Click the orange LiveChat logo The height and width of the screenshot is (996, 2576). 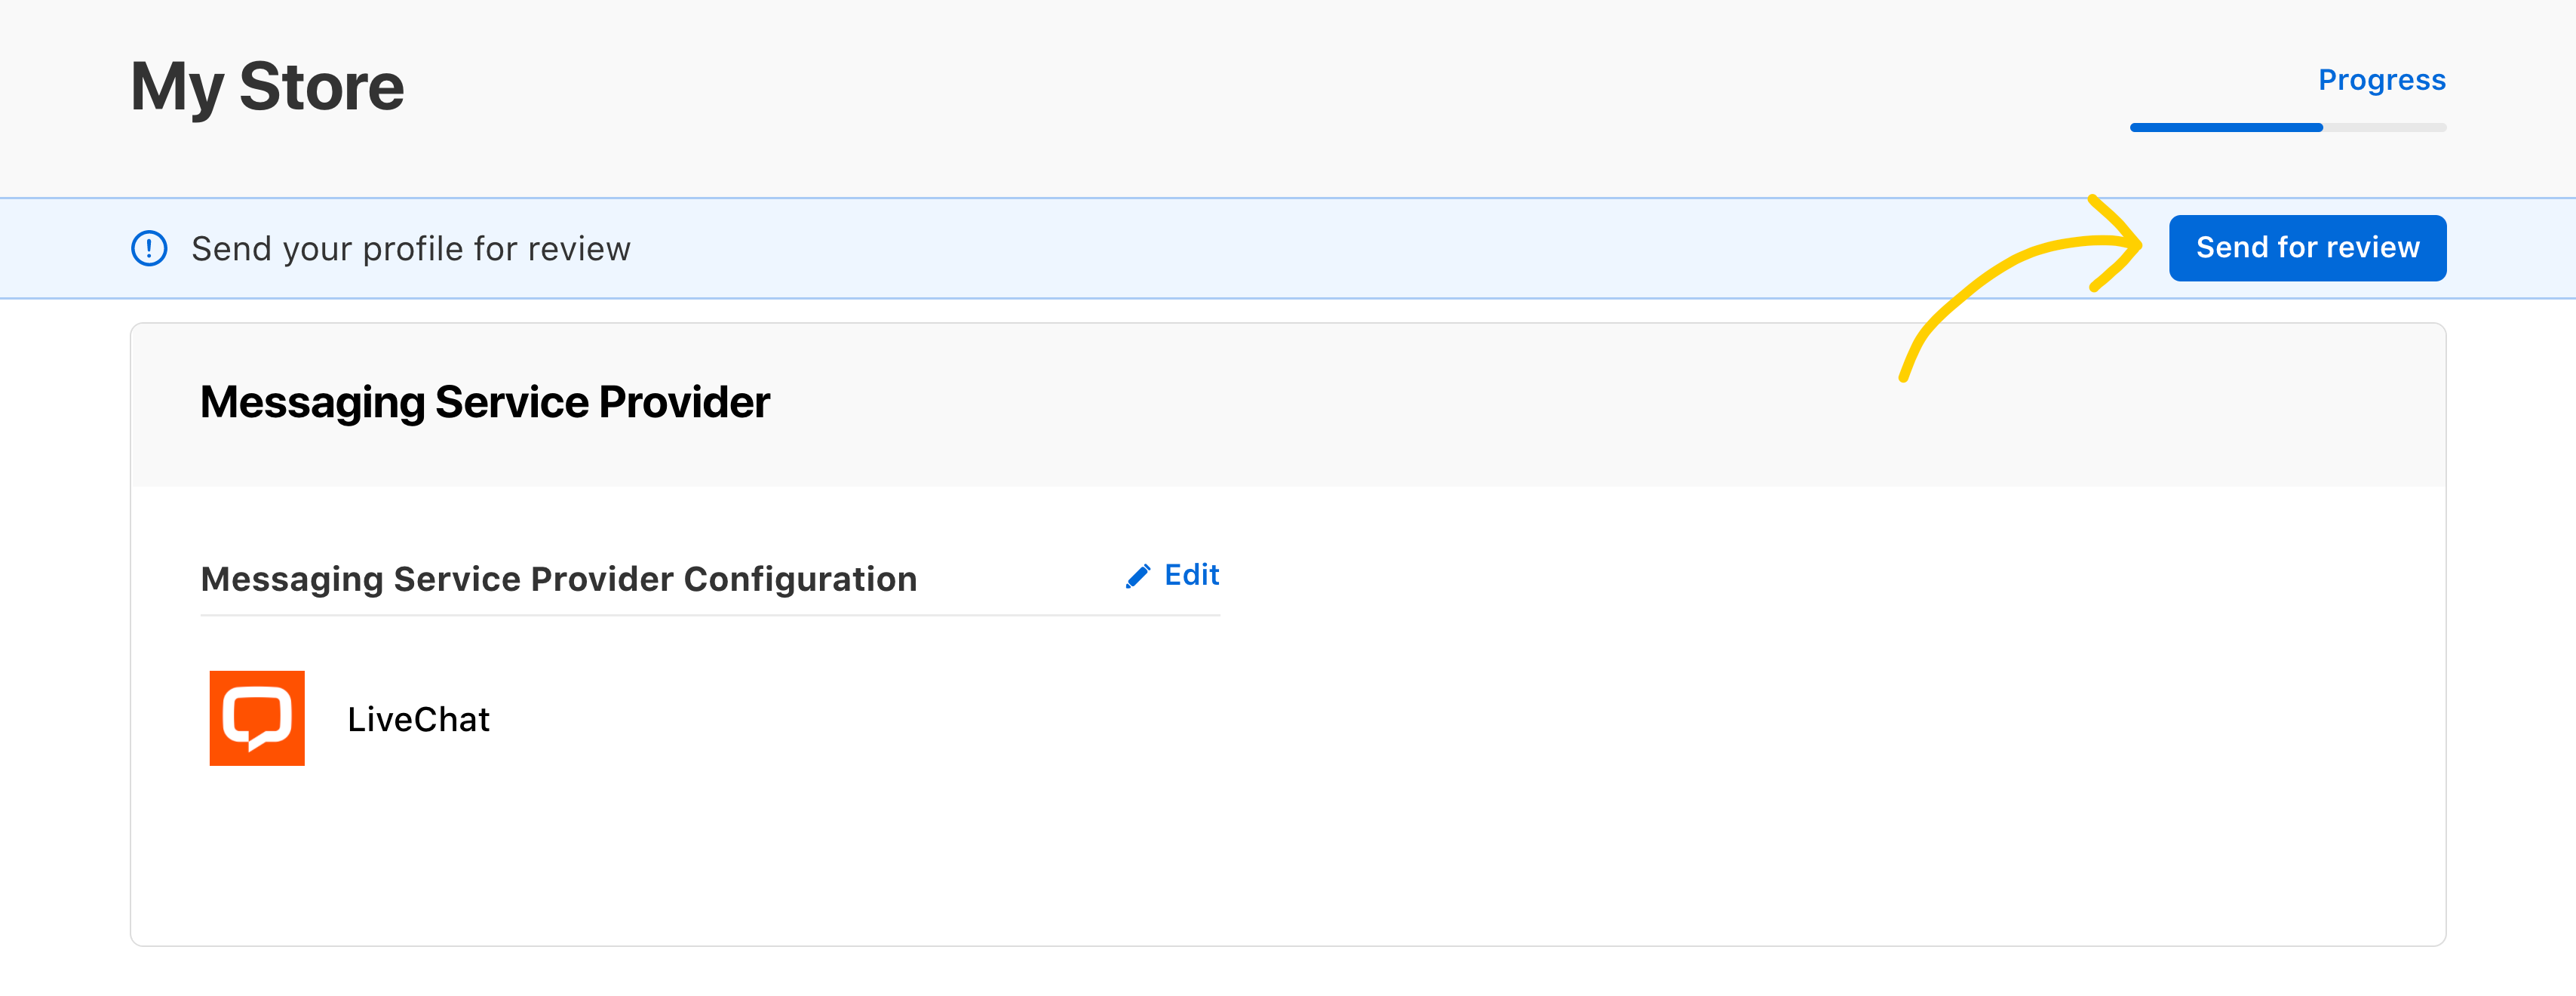[257, 718]
